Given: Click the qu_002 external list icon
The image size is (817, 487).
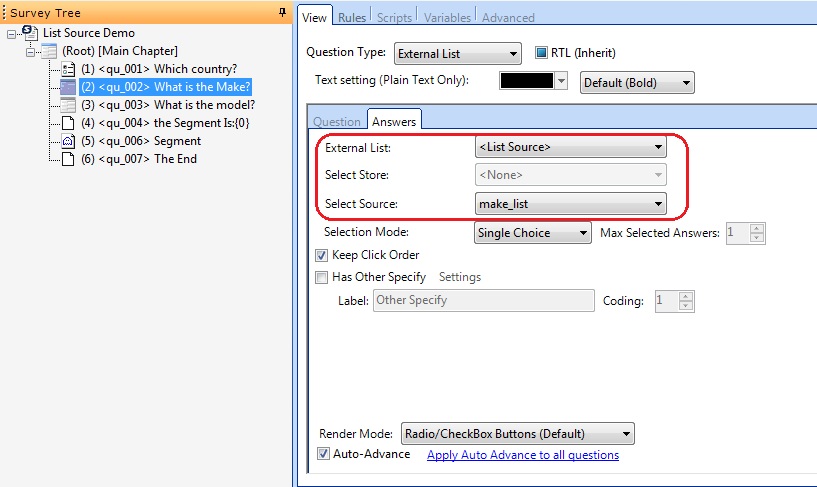Looking at the screenshot, I should coord(68,87).
